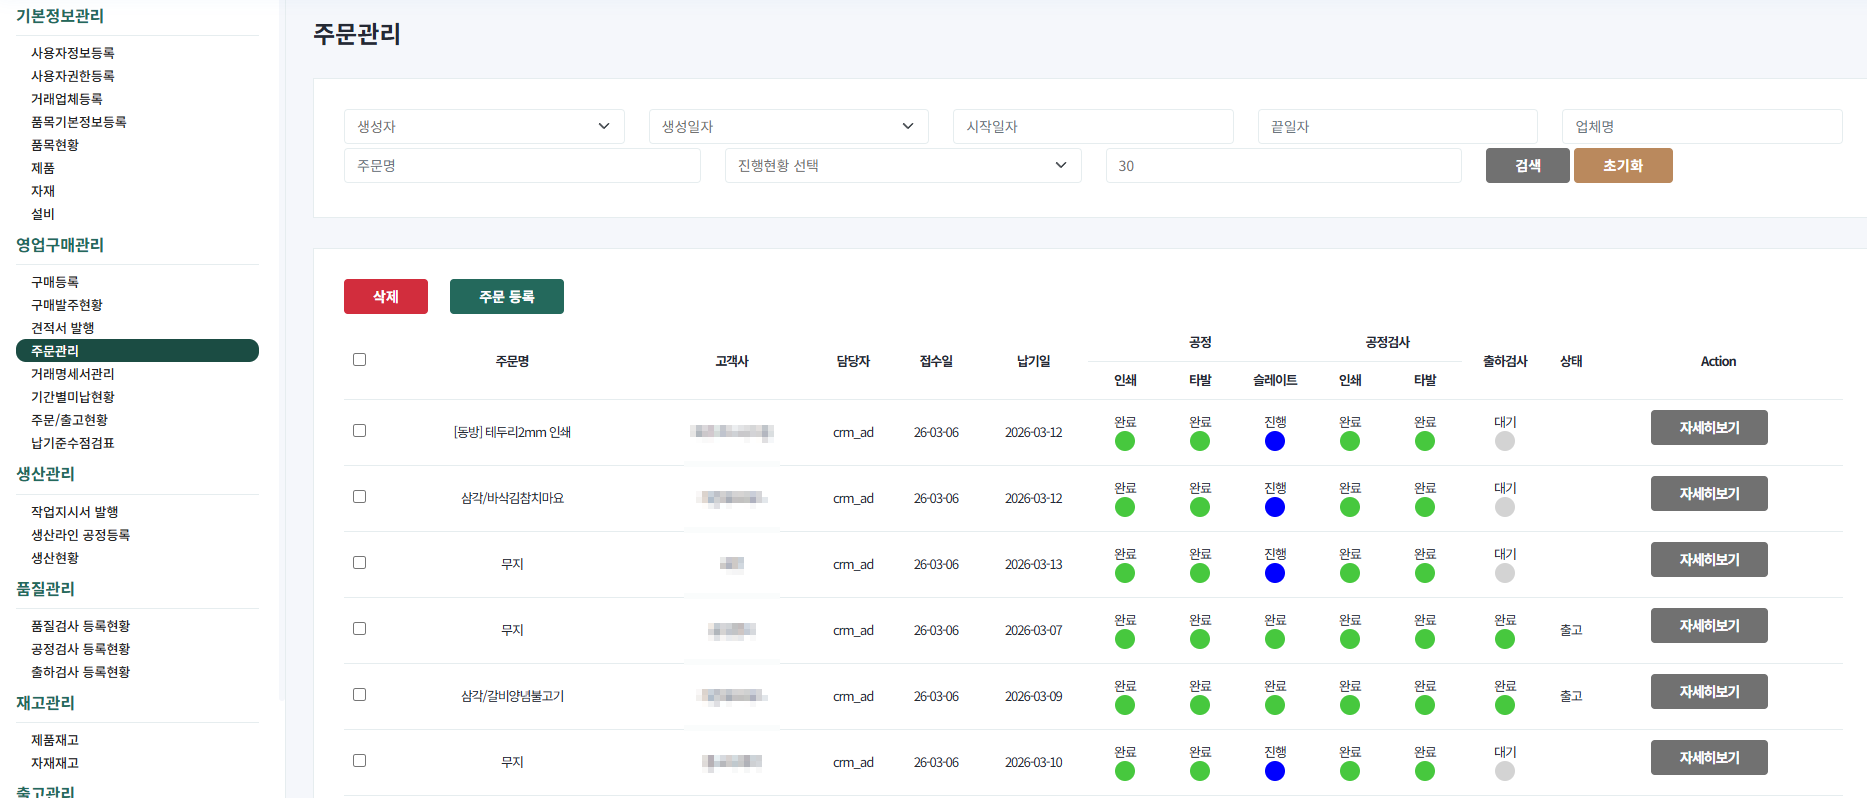Open the 진행현황 선택 dropdown
This screenshot has width=1867, height=798.
(x=902, y=166)
